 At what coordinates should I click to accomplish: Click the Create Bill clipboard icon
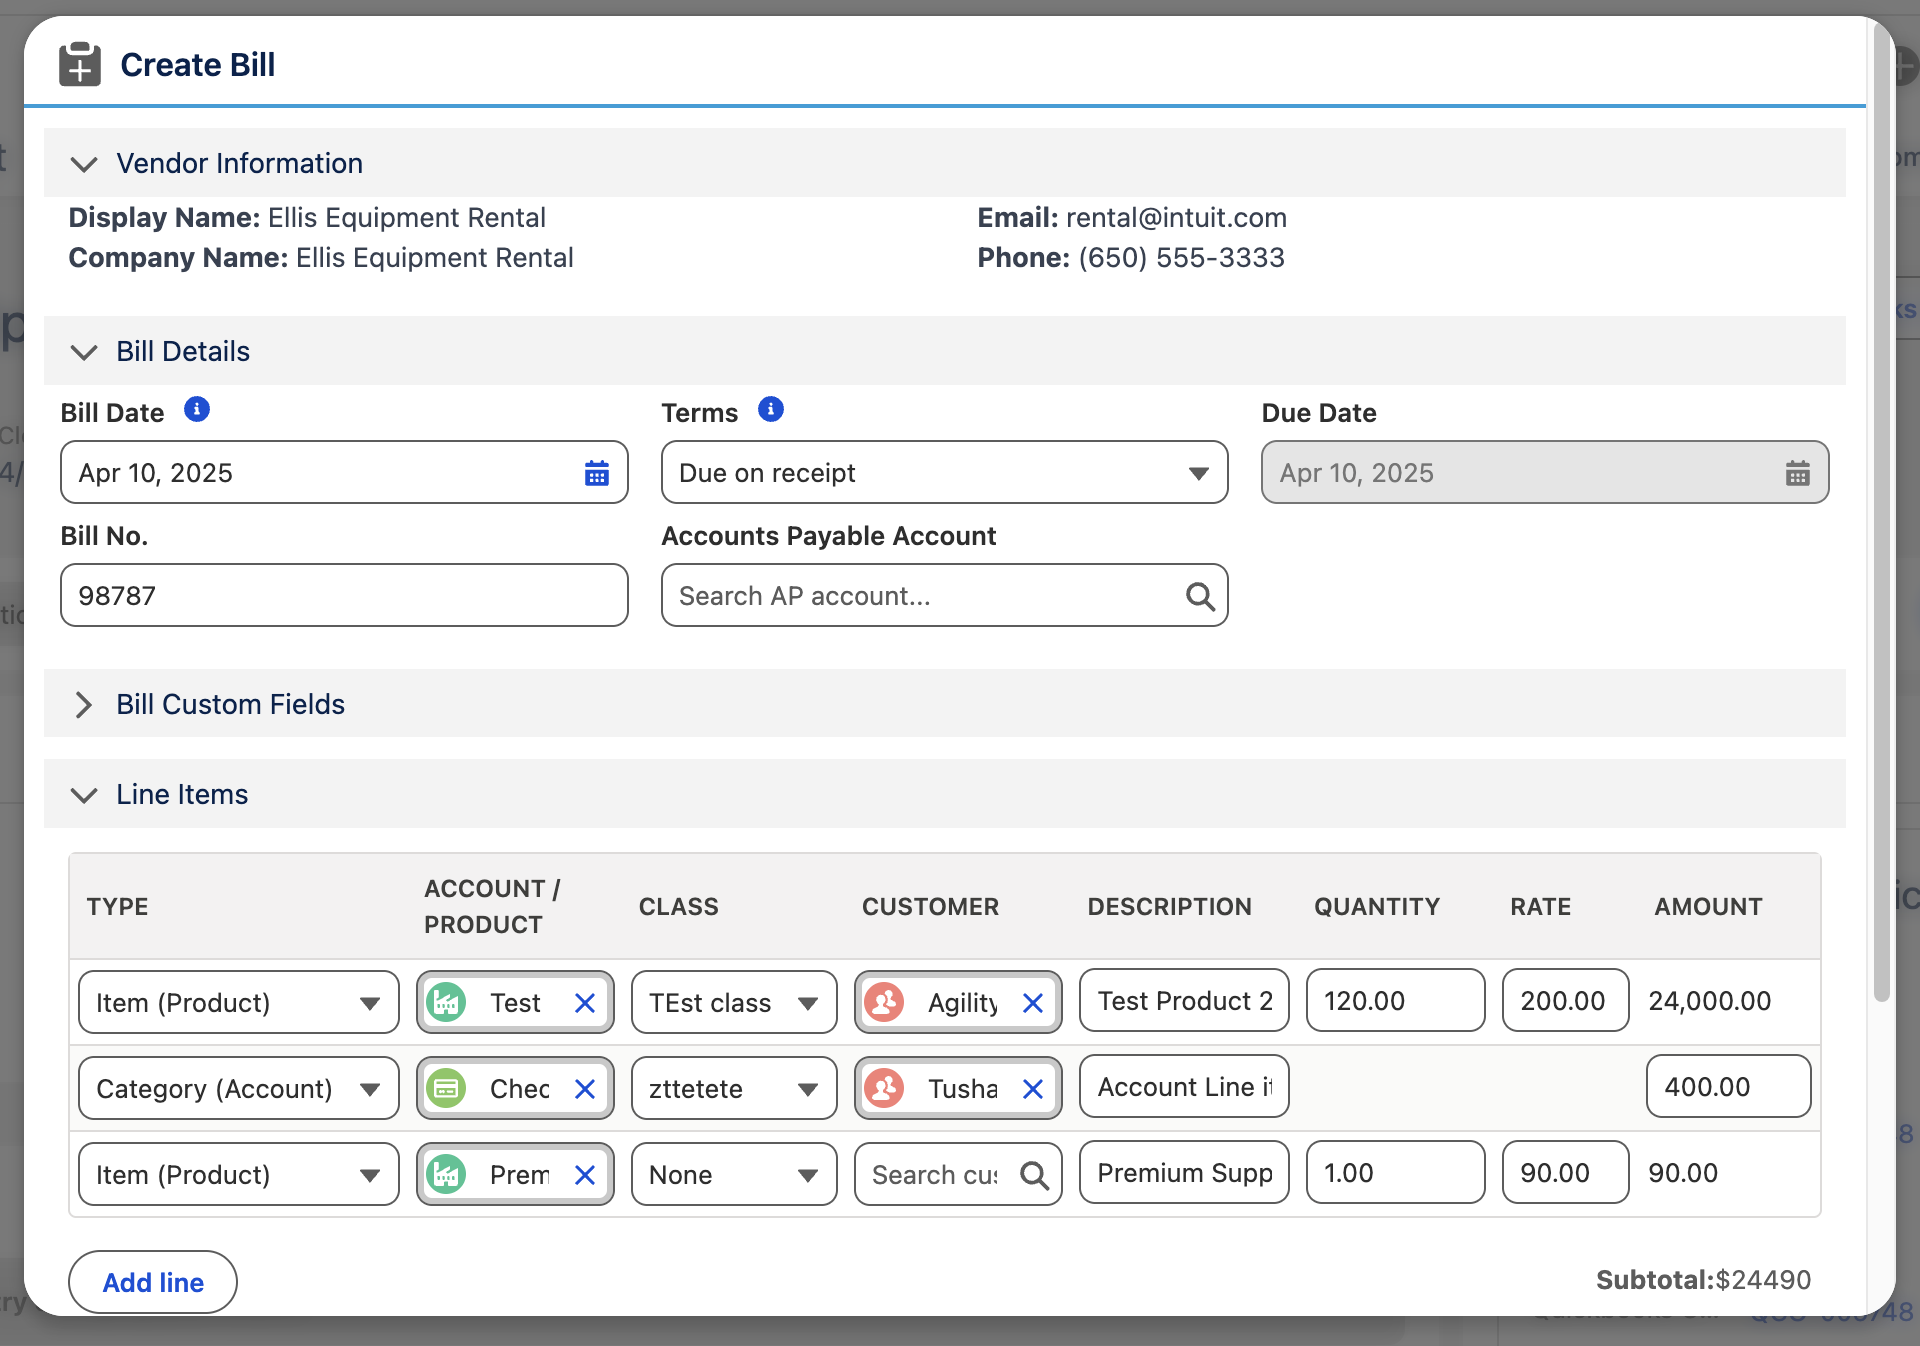80,65
